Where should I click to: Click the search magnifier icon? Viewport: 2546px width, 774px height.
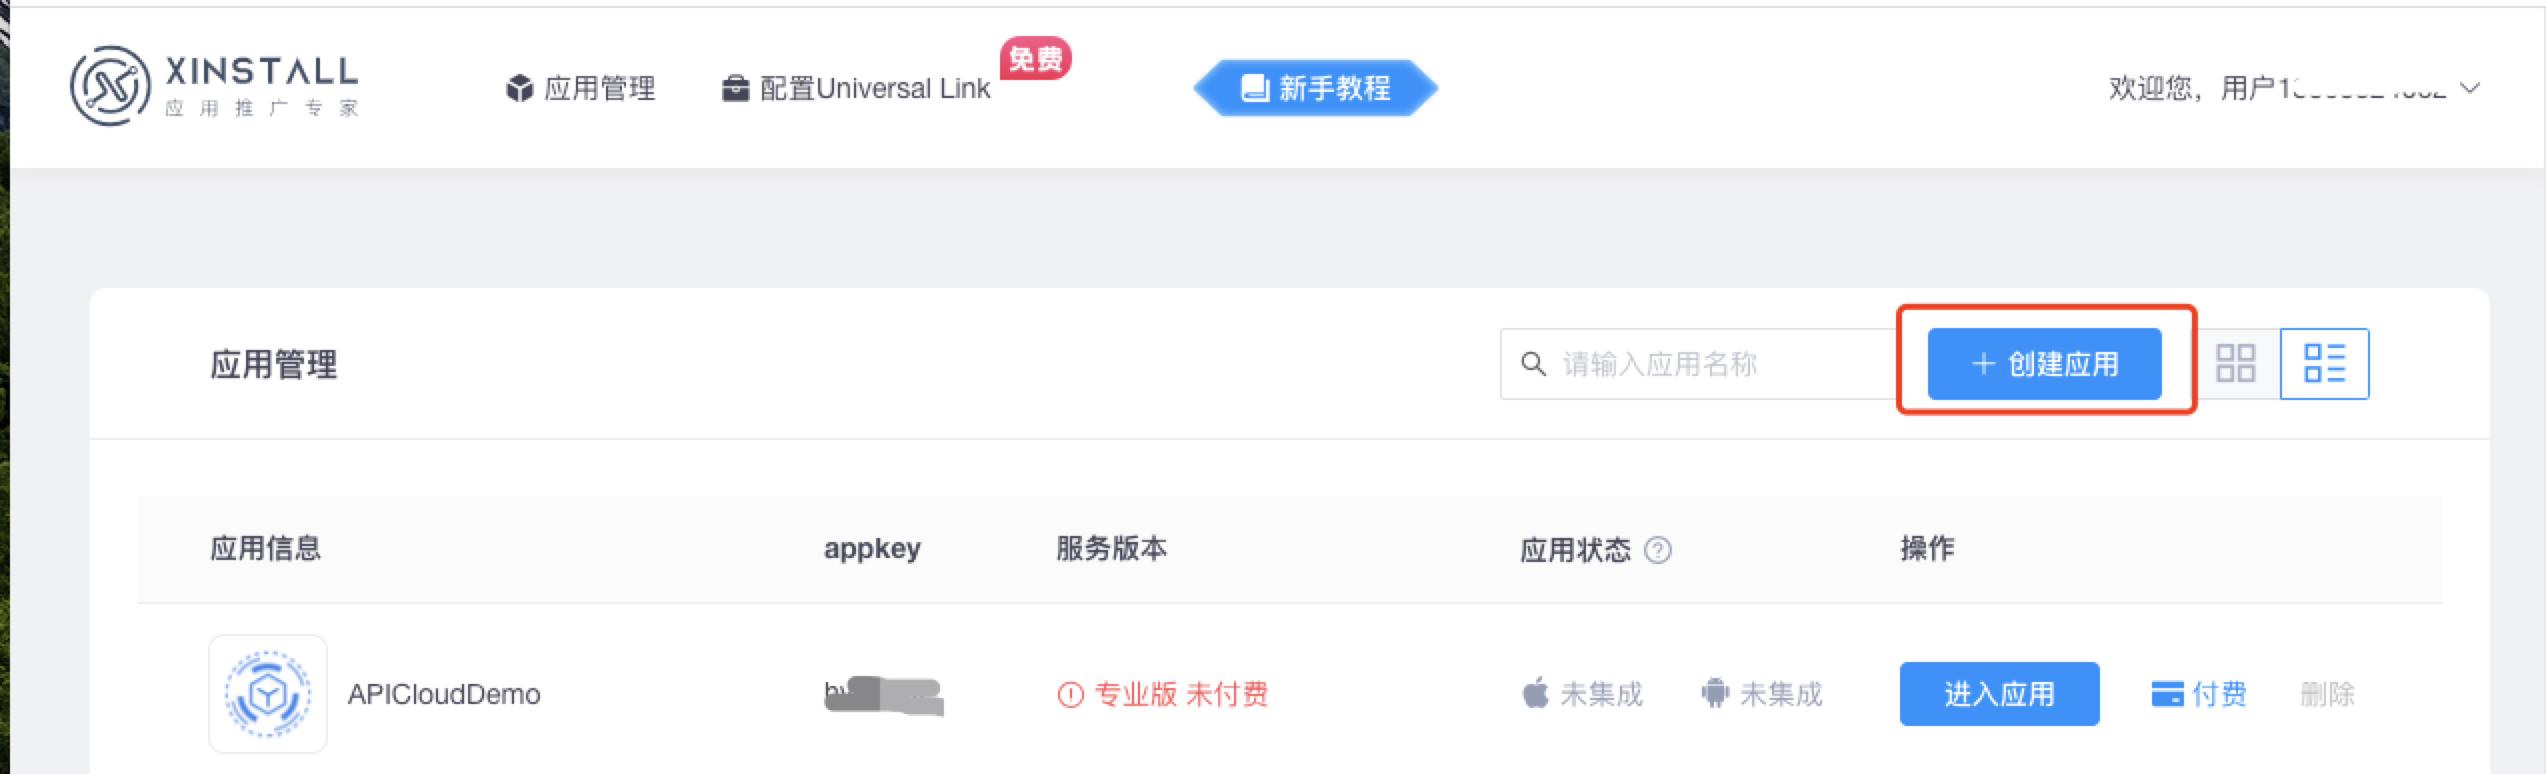tap(1532, 364)
